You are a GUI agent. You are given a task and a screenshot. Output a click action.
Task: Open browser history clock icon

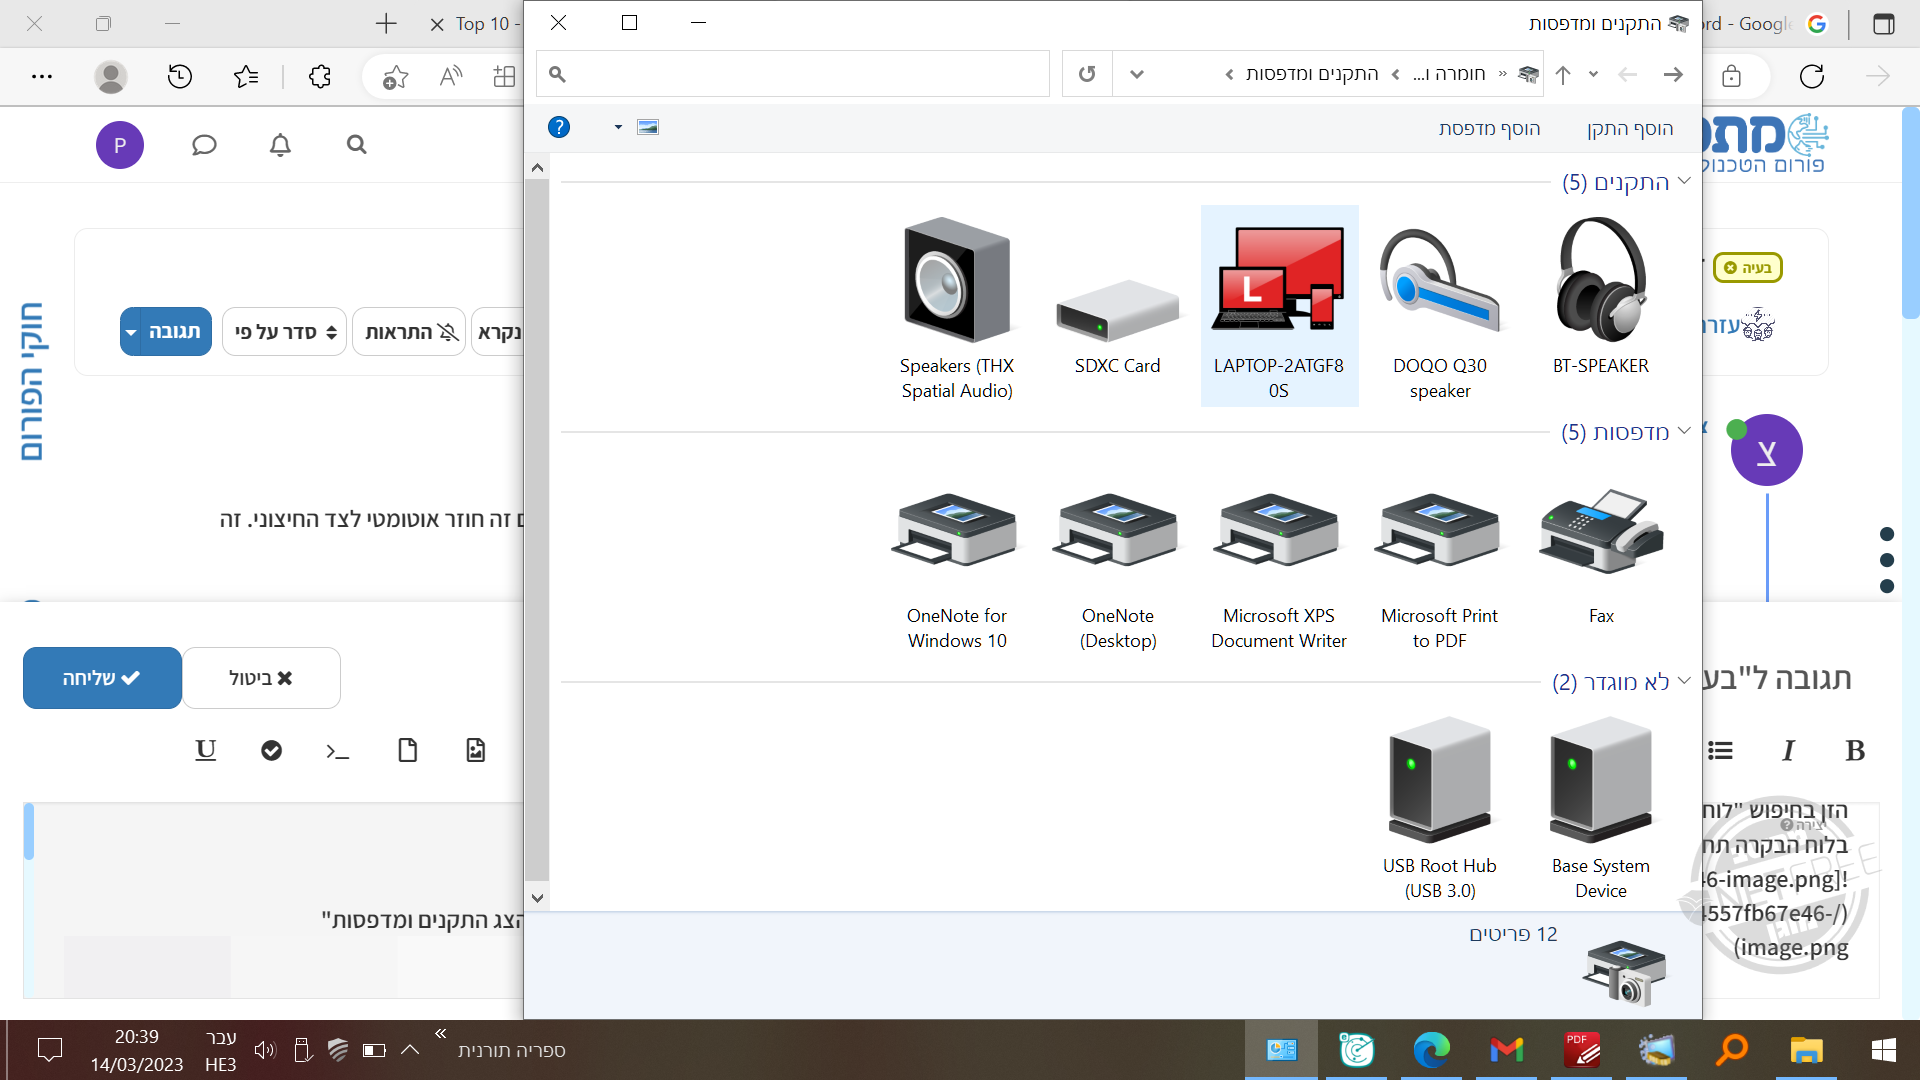click(180, 76)
